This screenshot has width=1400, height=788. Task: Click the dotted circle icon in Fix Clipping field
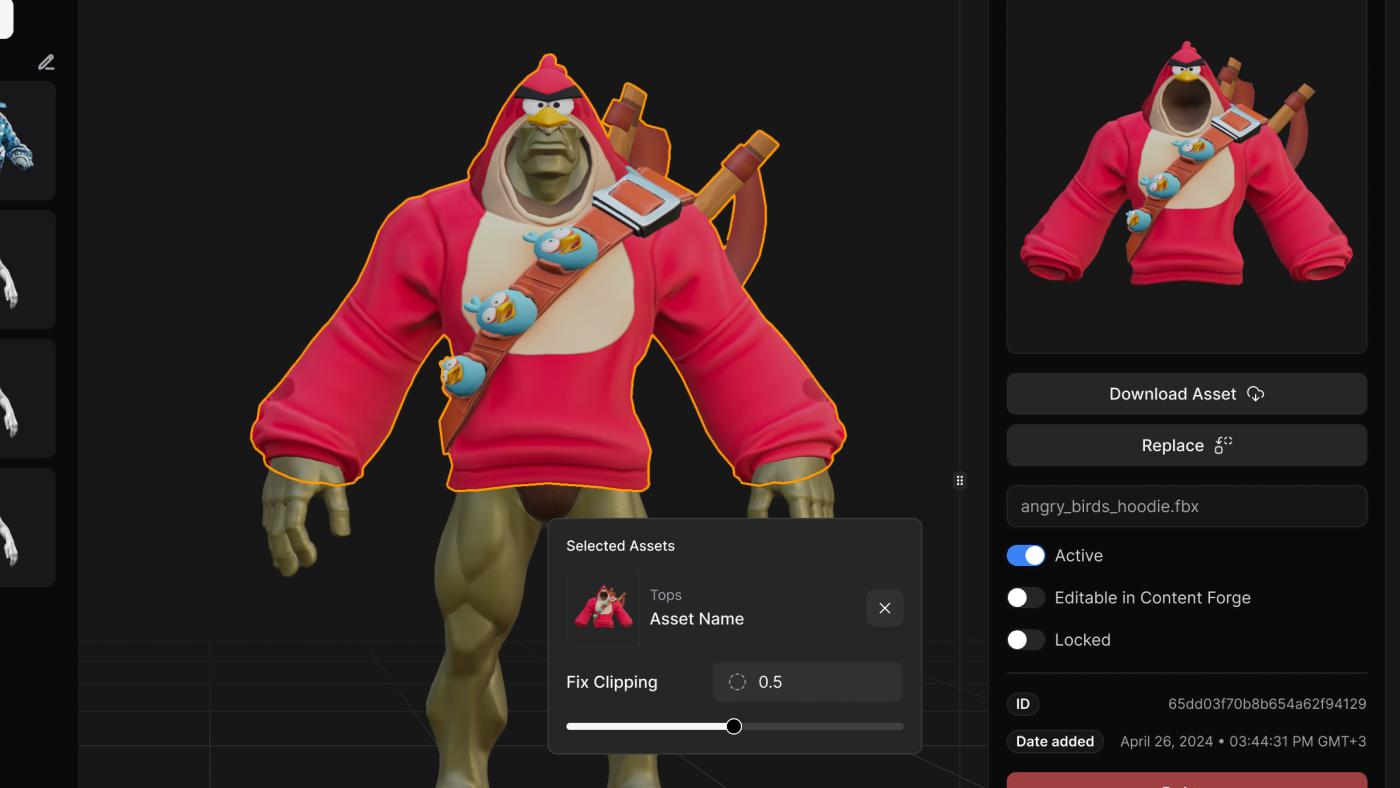[x=737, y=682]
